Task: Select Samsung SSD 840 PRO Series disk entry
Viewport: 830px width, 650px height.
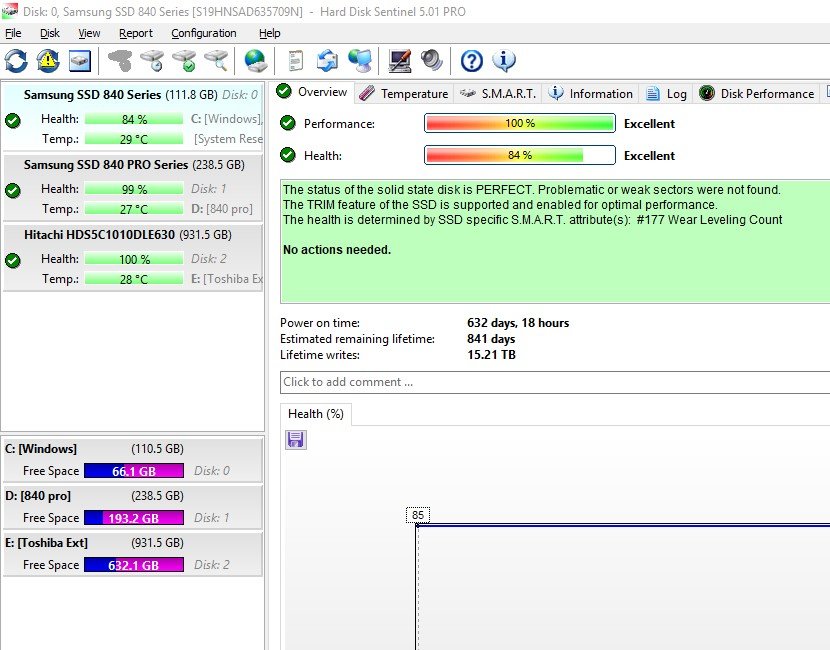Action: (133, 186)
